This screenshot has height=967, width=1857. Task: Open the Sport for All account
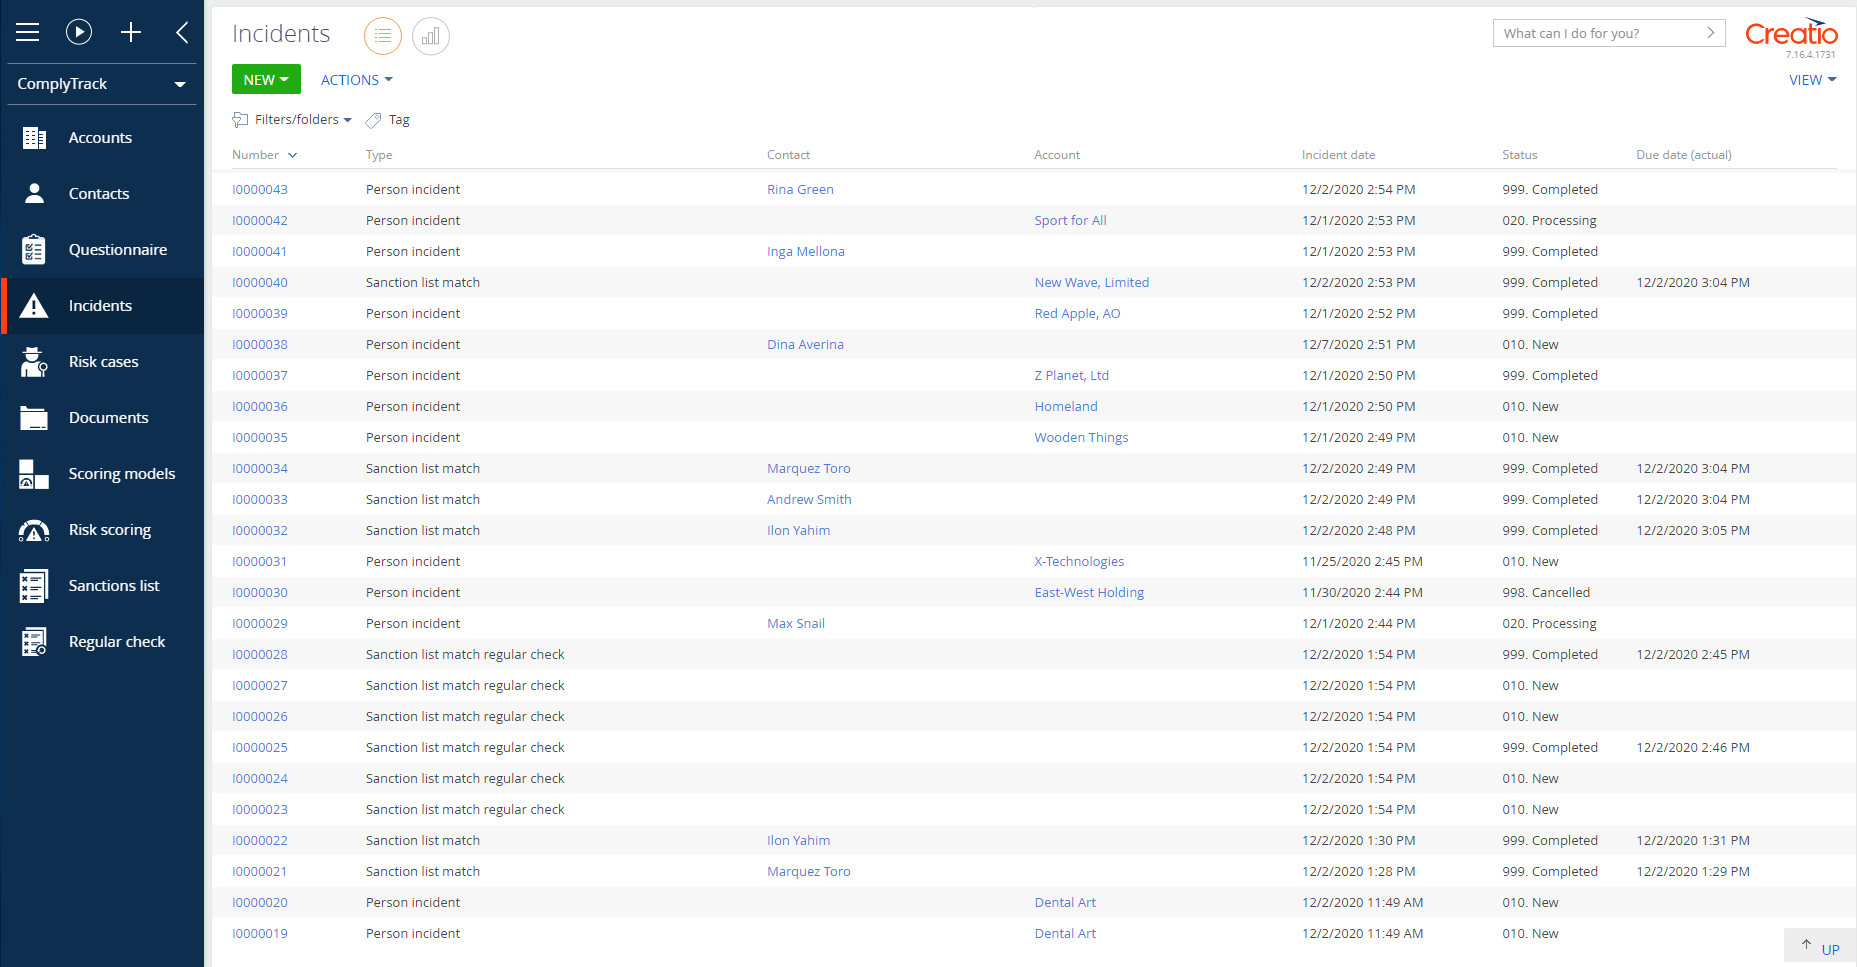pos(1070,221)
